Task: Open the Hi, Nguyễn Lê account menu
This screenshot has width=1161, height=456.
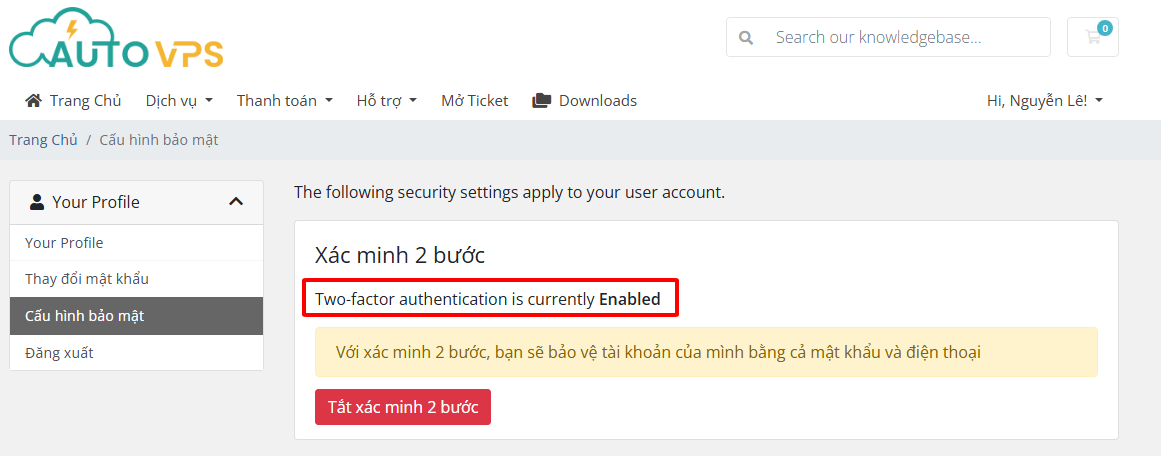Action: pyautogui.click(x=1045, y=101)
